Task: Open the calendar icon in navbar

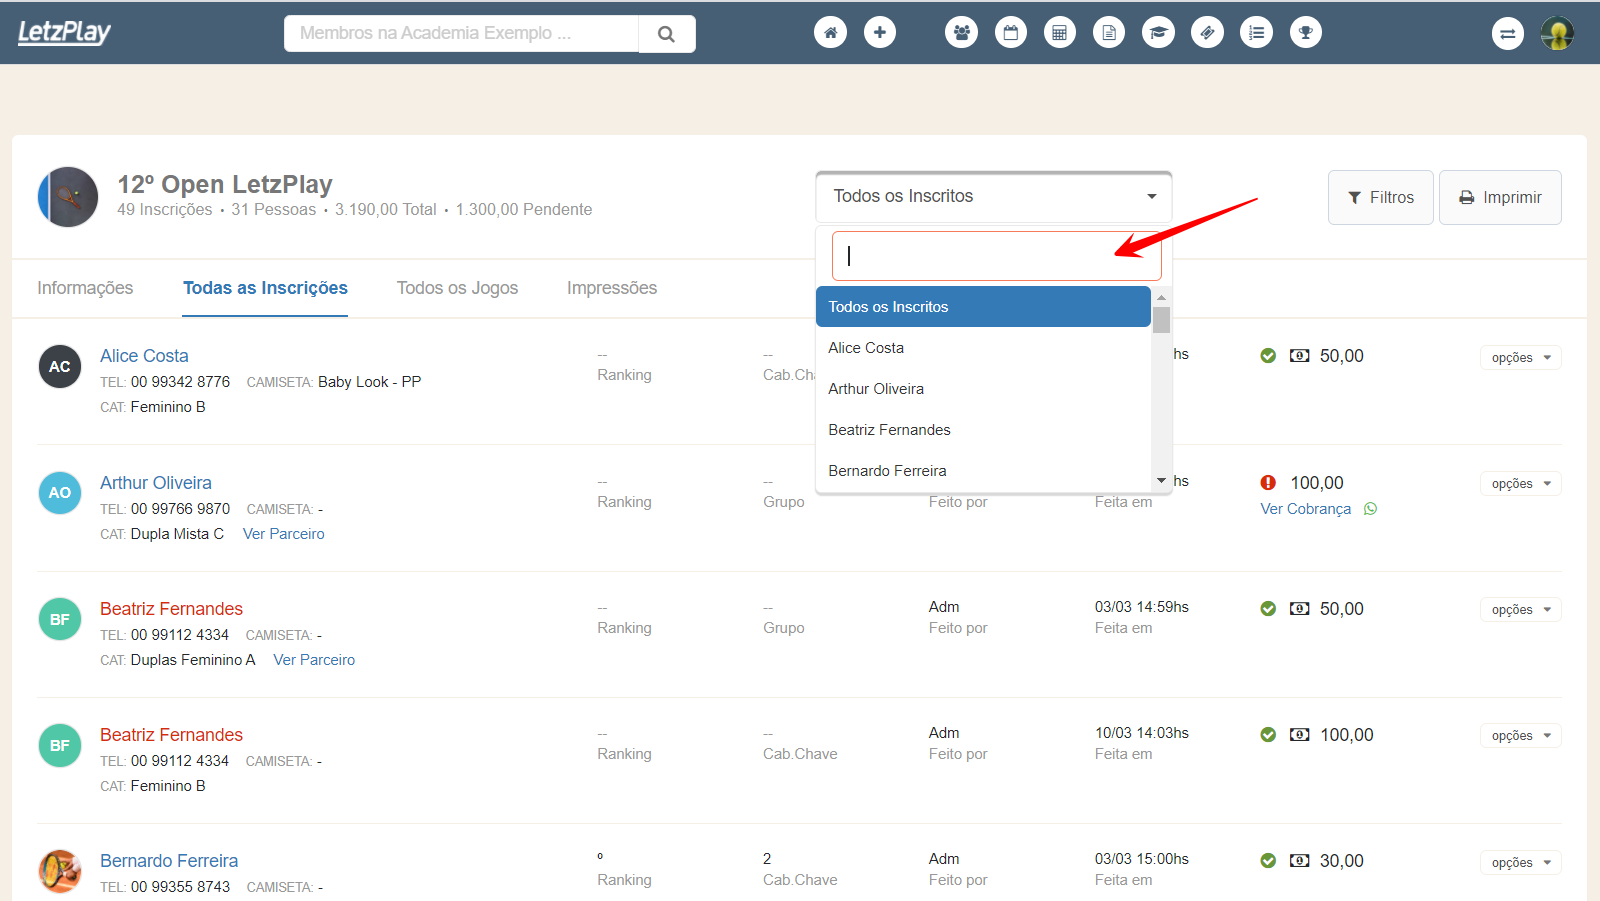Action: (x=1010, y=33)
